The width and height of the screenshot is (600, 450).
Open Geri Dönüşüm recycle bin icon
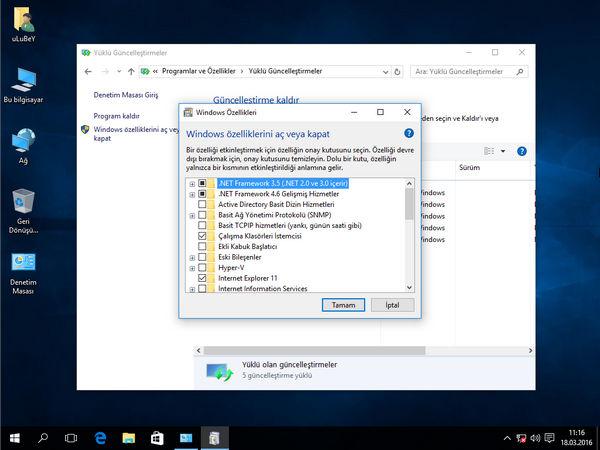point(24,211)
